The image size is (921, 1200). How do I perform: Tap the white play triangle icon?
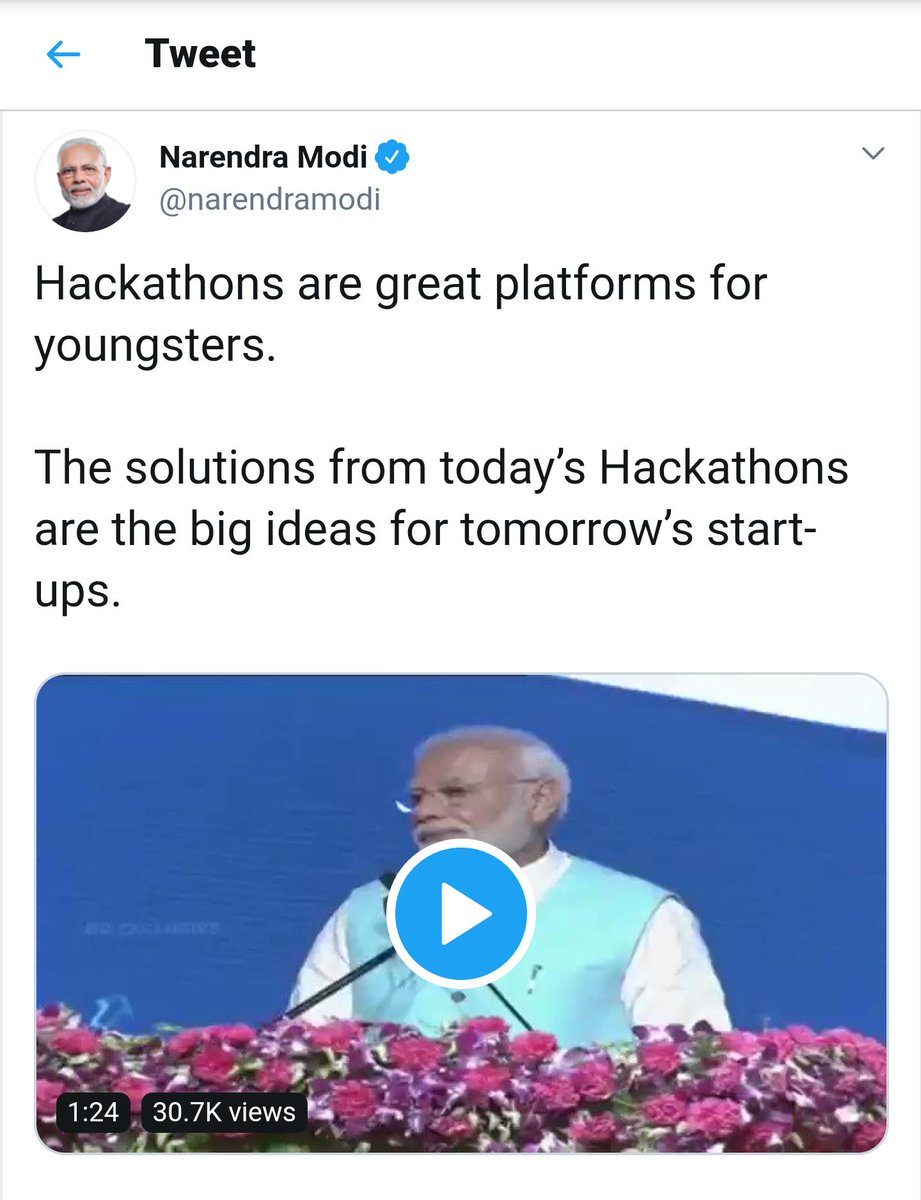click(466, 914)
